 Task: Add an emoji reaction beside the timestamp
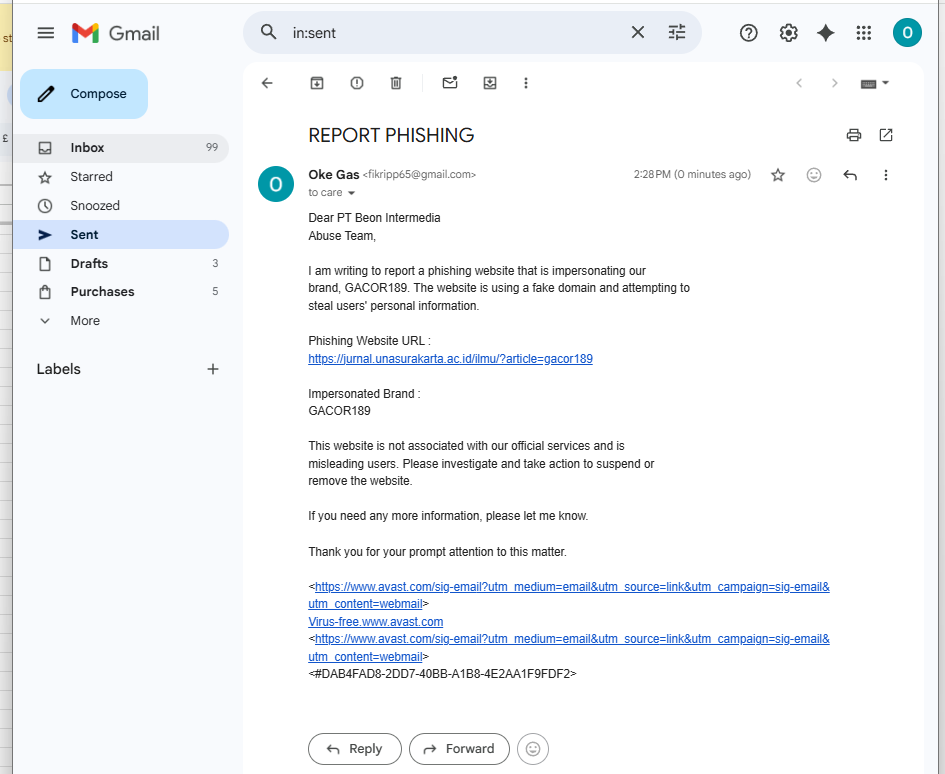coord(814,175)
